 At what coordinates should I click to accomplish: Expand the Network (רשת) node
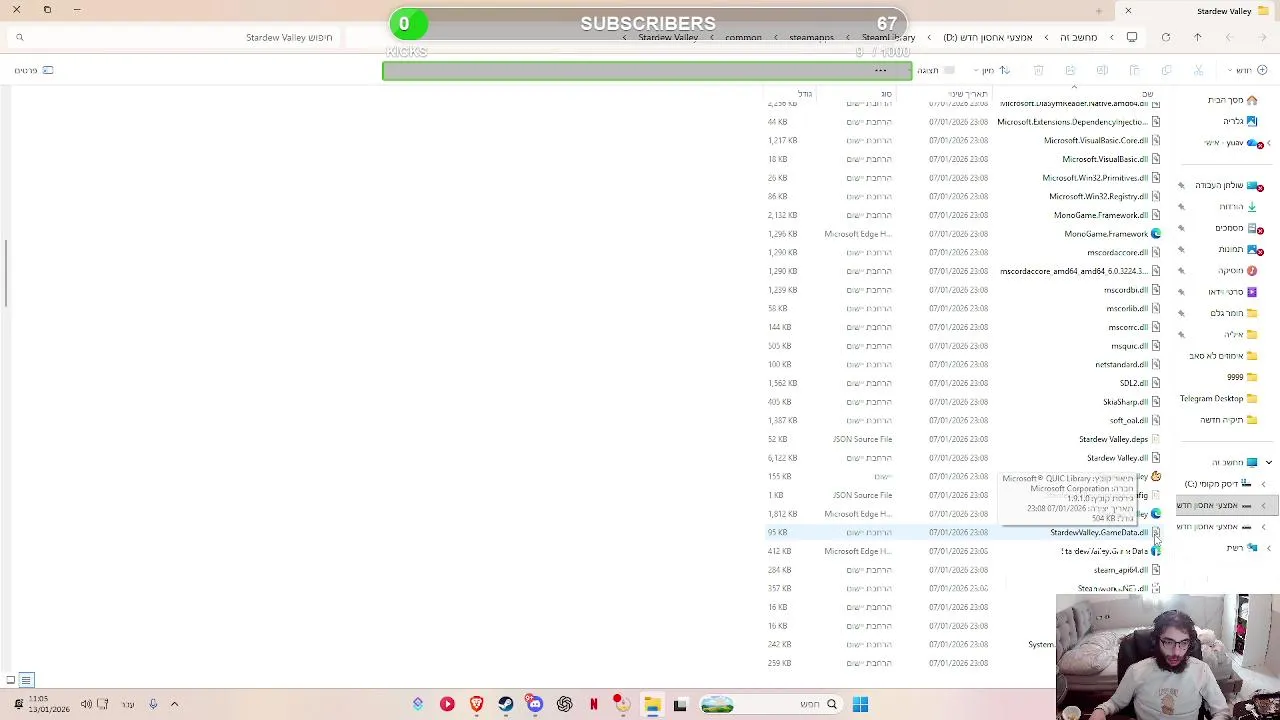1268,548
